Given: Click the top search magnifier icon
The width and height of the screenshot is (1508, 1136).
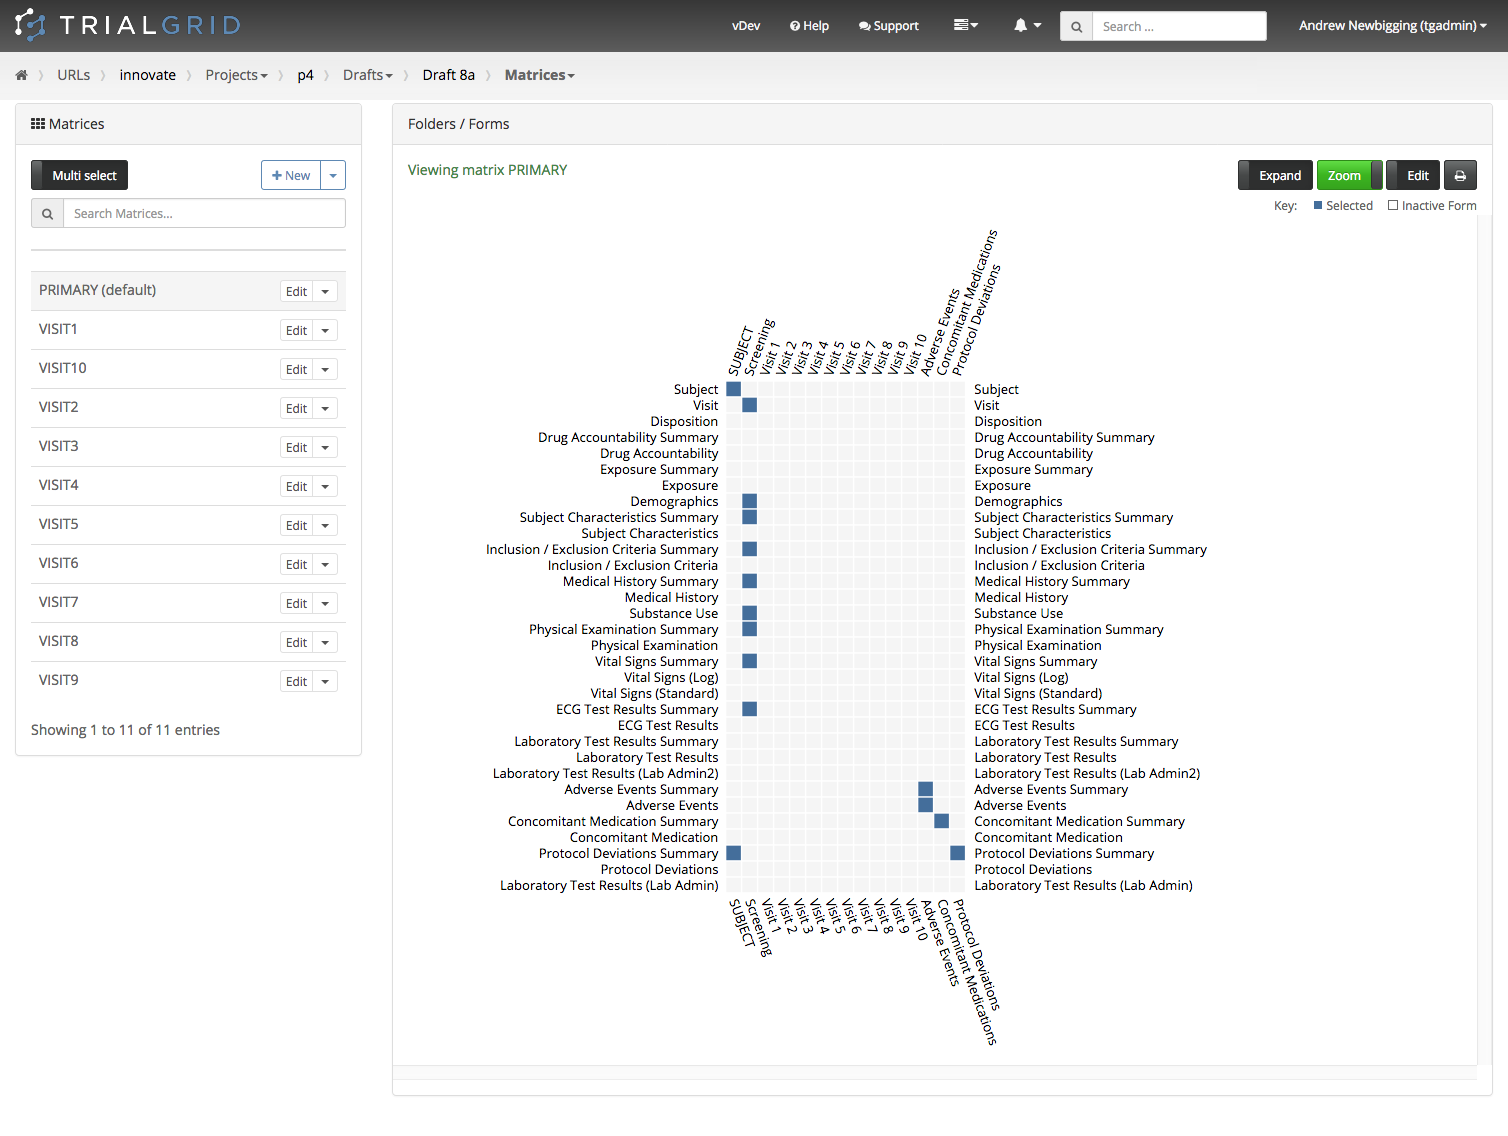Looking at the screenshot, I should click(1076, 26).
